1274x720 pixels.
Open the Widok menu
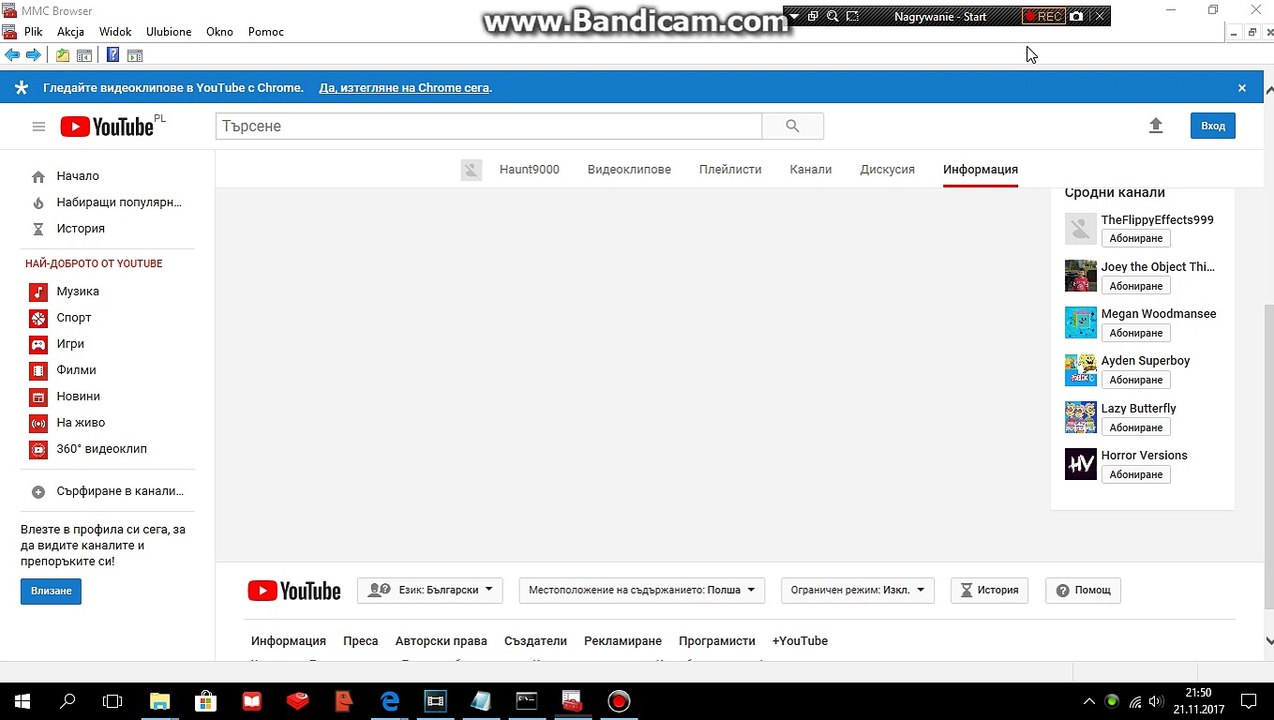coord(115,32)
